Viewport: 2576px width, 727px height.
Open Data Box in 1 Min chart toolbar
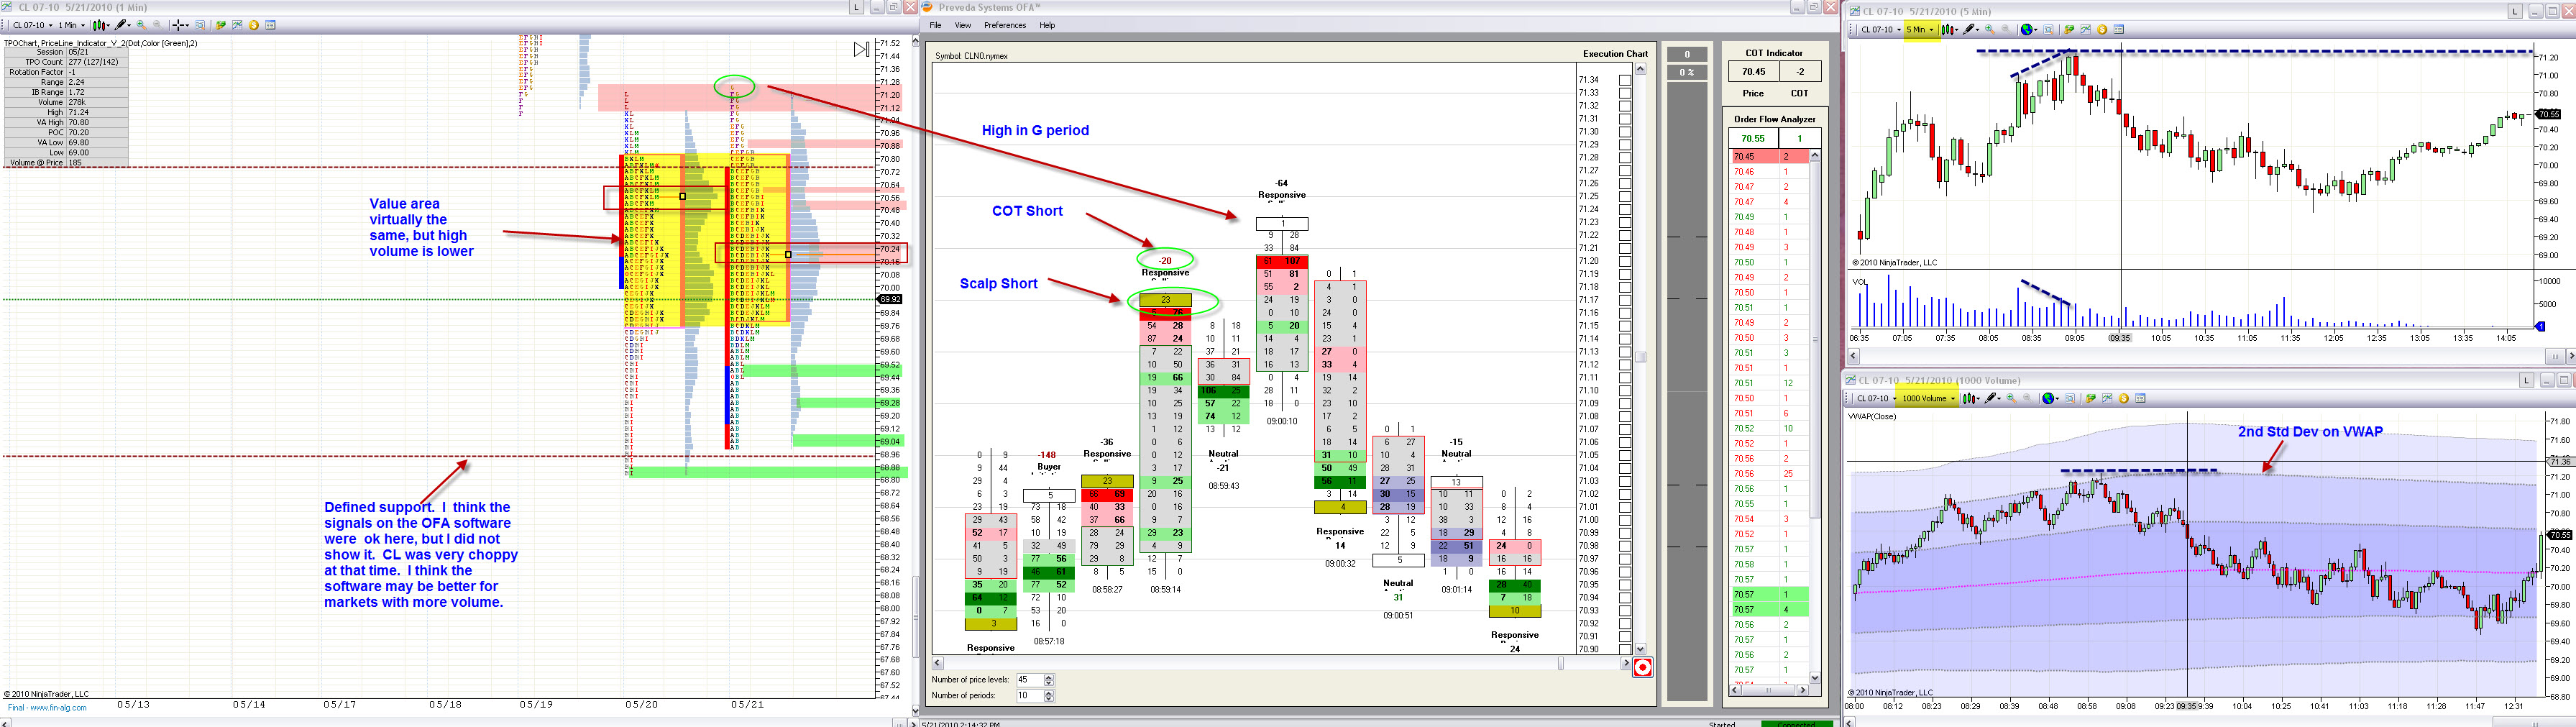(x=201, y=25)
